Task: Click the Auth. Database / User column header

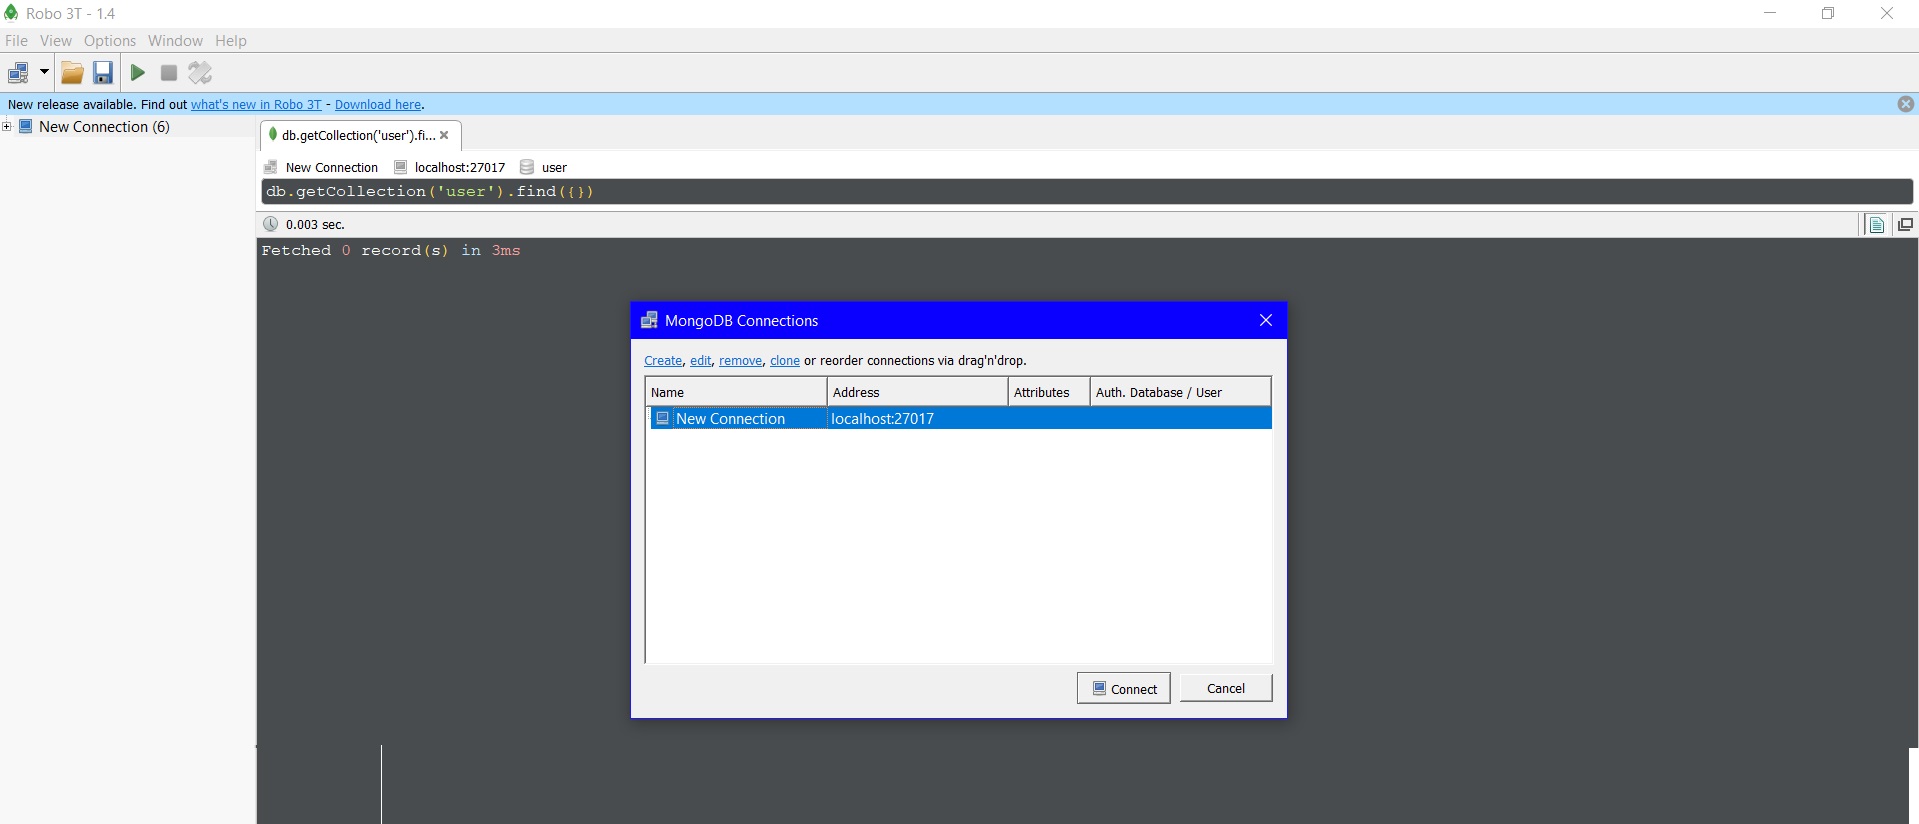Action: [x=1180, y=392]
